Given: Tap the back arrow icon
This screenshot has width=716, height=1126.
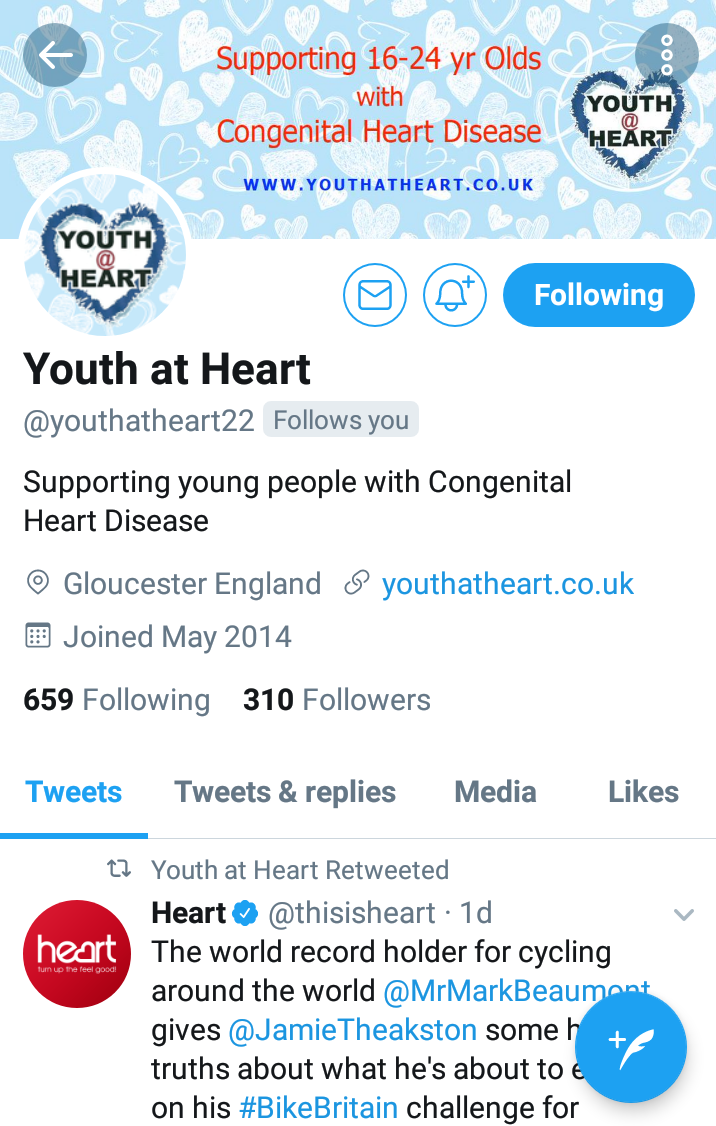Looking at the screenshot, I should [55, 55].
